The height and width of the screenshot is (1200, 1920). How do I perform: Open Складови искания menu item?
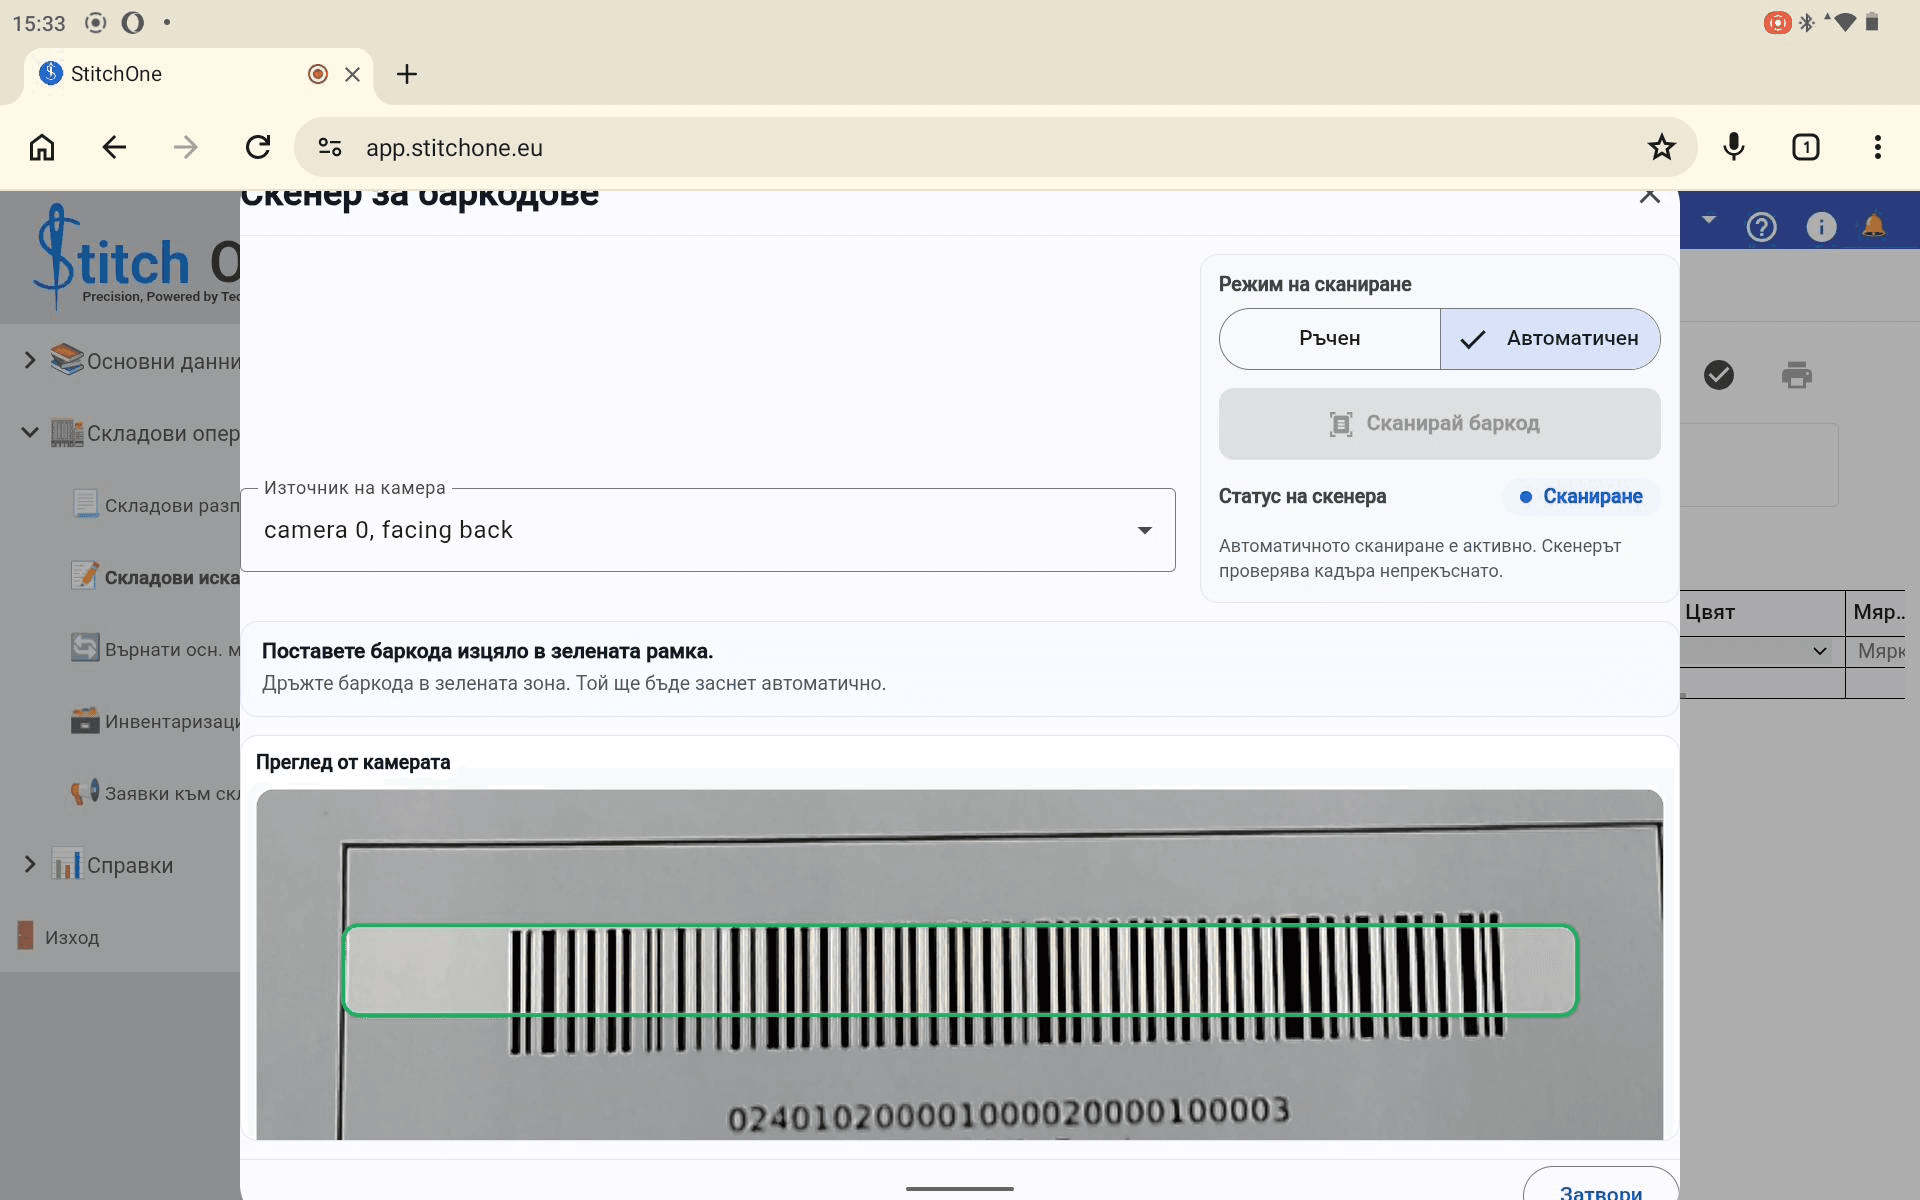point(156,577)
